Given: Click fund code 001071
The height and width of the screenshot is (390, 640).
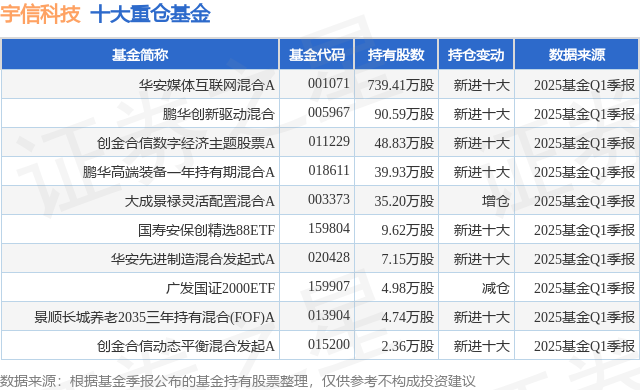Looking at the screenshot, I should pos(329,84).
